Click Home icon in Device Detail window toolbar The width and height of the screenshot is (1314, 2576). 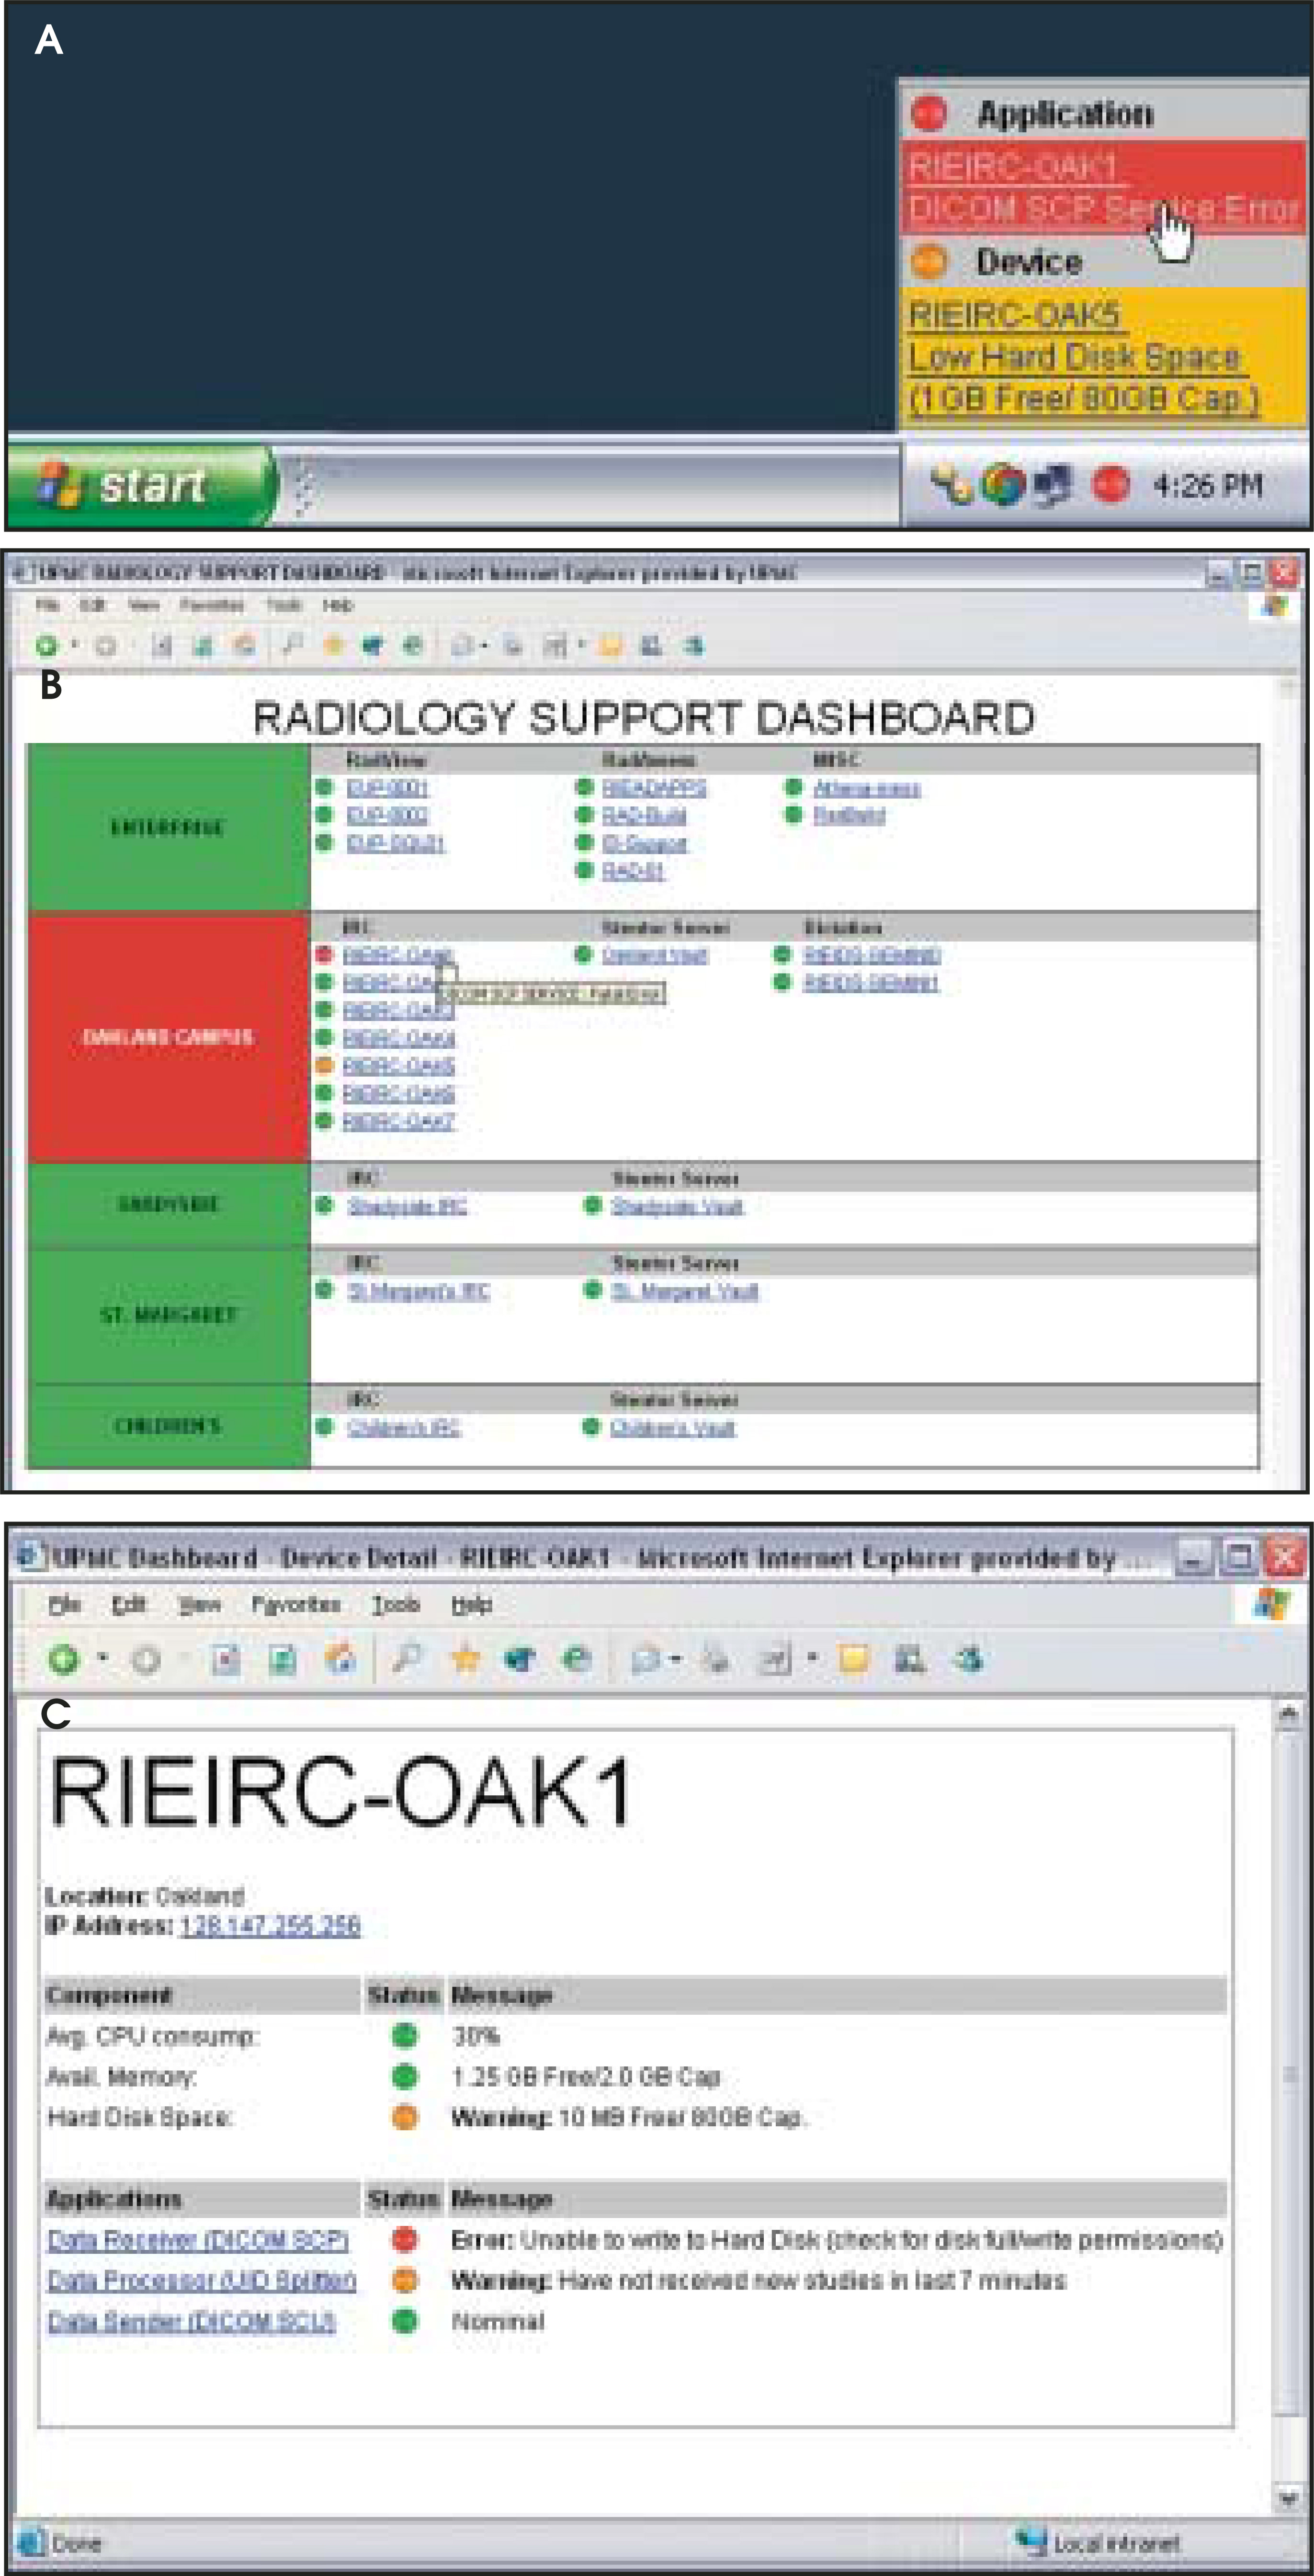tap(341, 1660)
